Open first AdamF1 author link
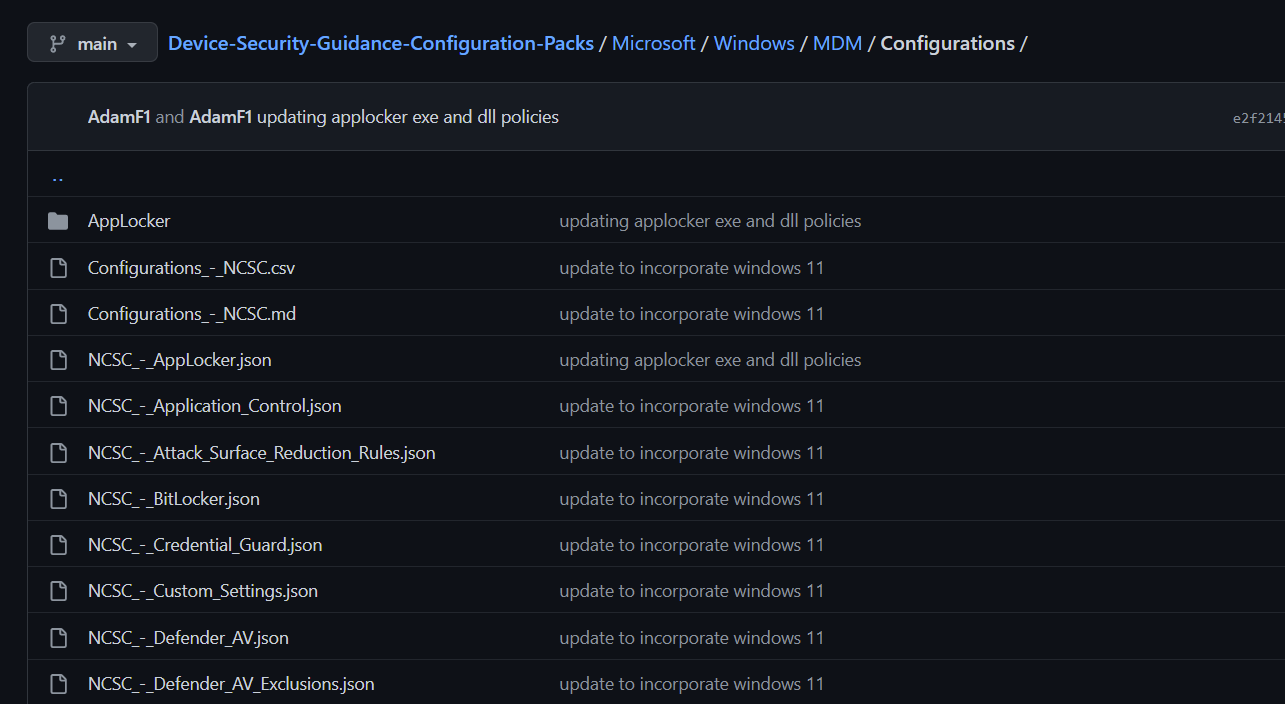Viewport: 1285px width, 704px height. point(119,117)
